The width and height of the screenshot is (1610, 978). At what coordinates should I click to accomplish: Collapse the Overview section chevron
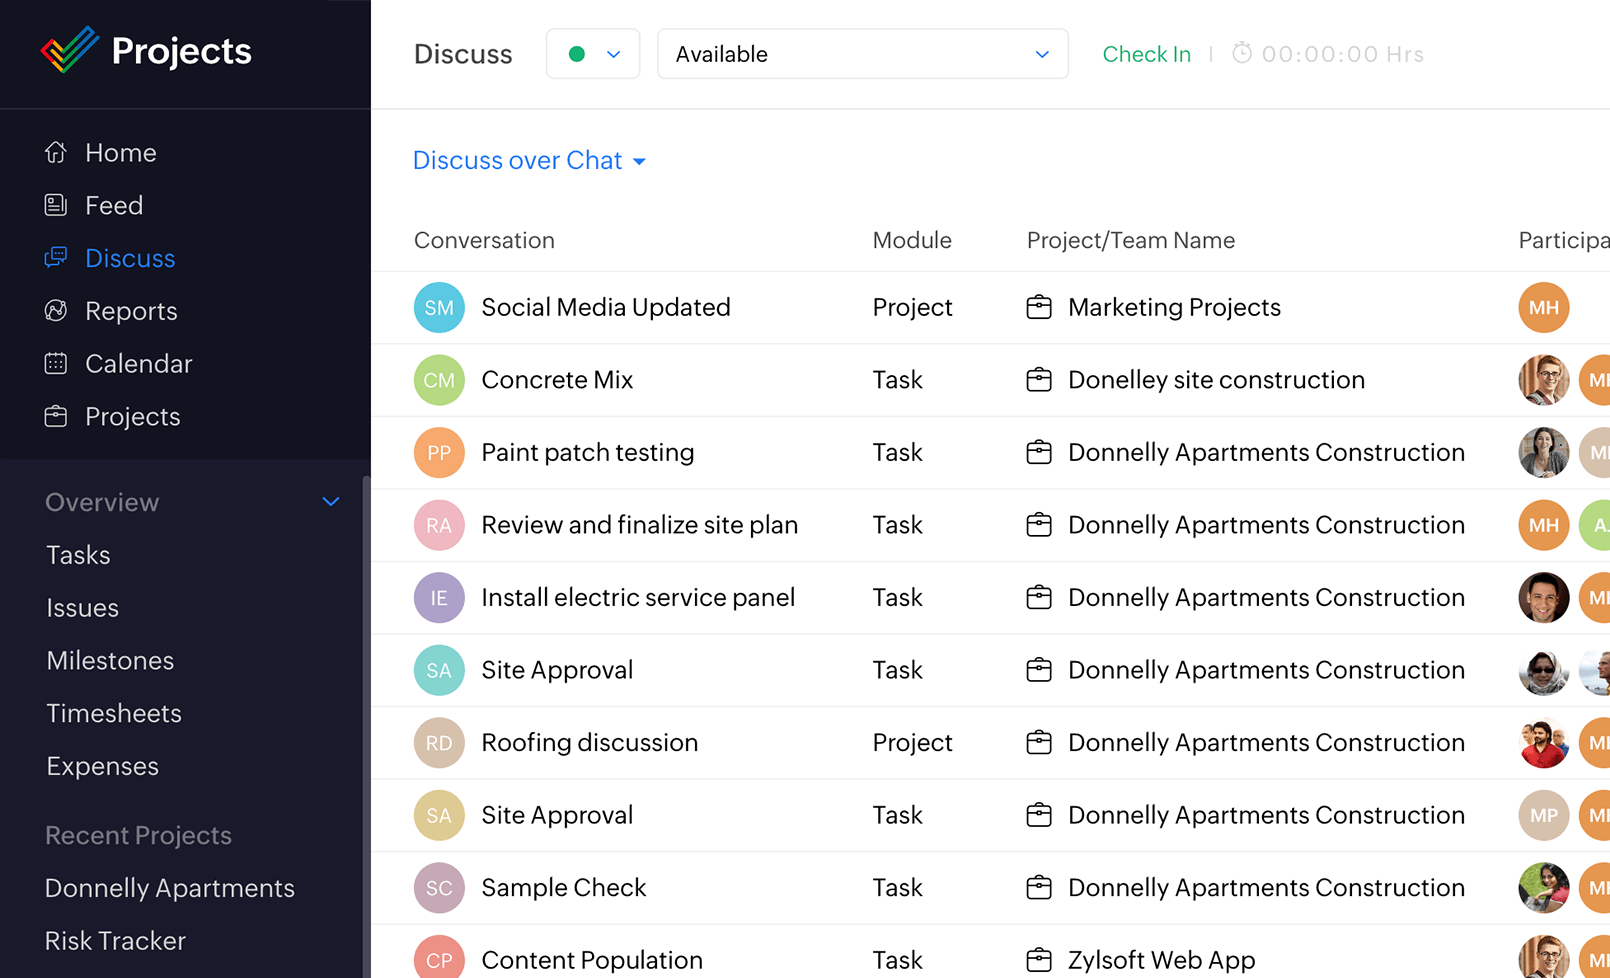(x=331, y=502)
